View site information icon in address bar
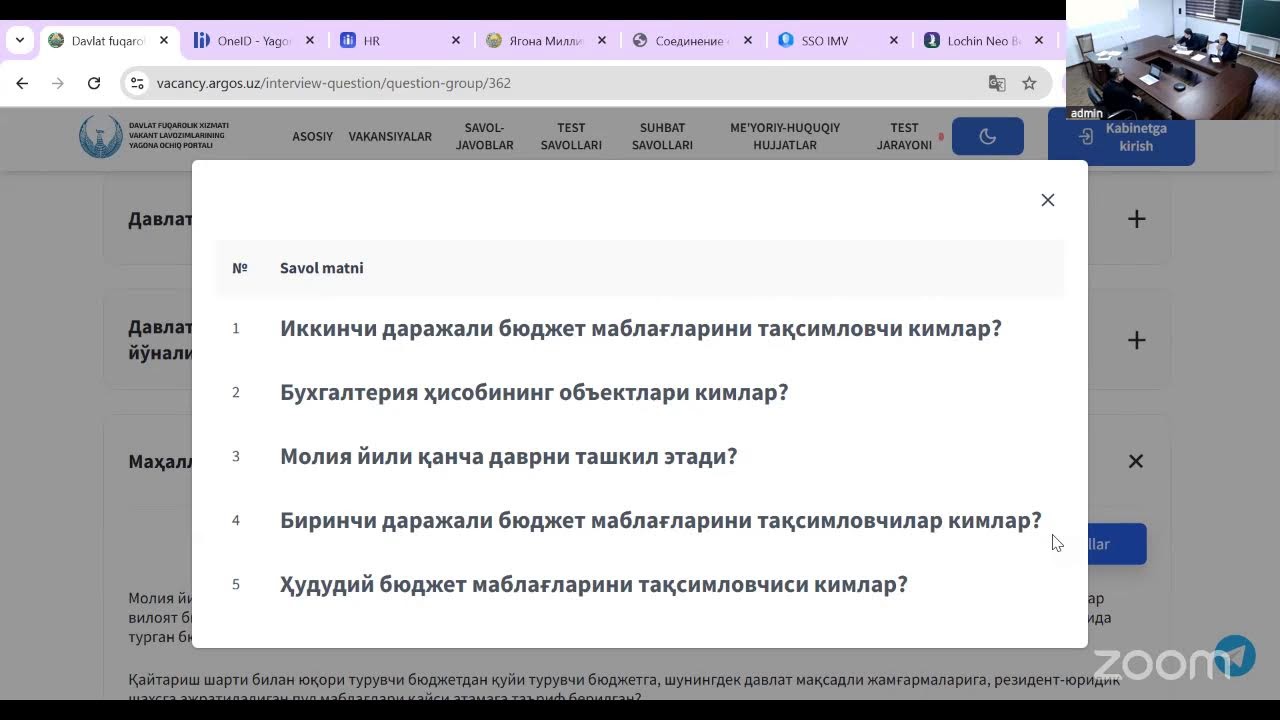This screenshot has width=1280, height=720. click(x=137, y=83)
